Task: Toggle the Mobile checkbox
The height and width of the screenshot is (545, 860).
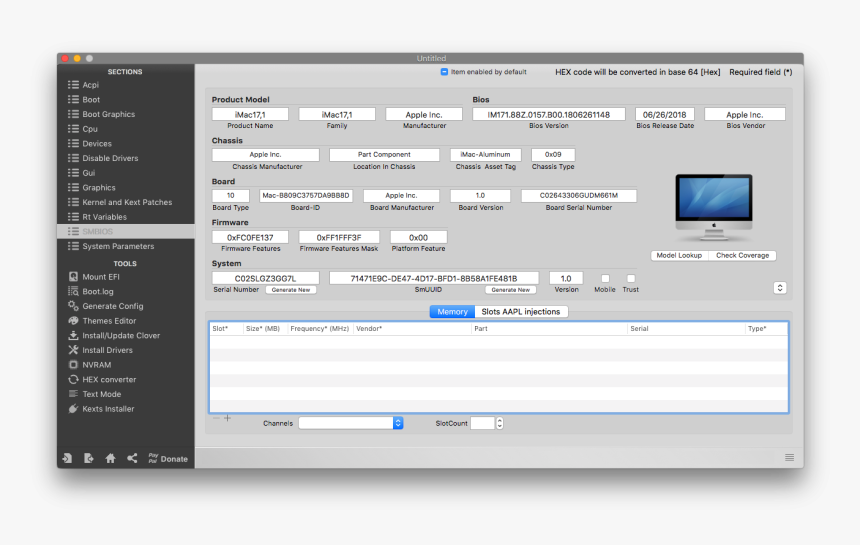Action: [605, 279]
